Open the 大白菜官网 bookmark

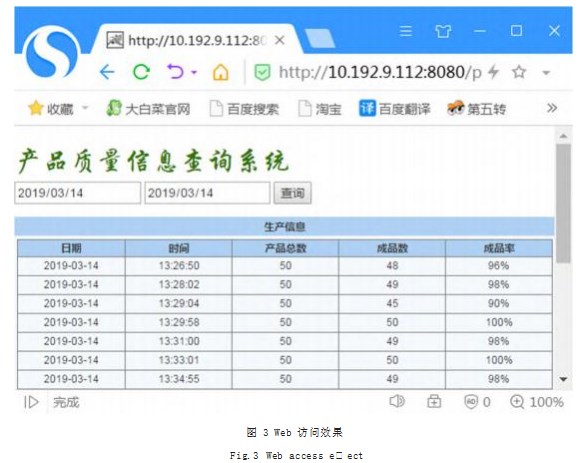tap(148, 109)
